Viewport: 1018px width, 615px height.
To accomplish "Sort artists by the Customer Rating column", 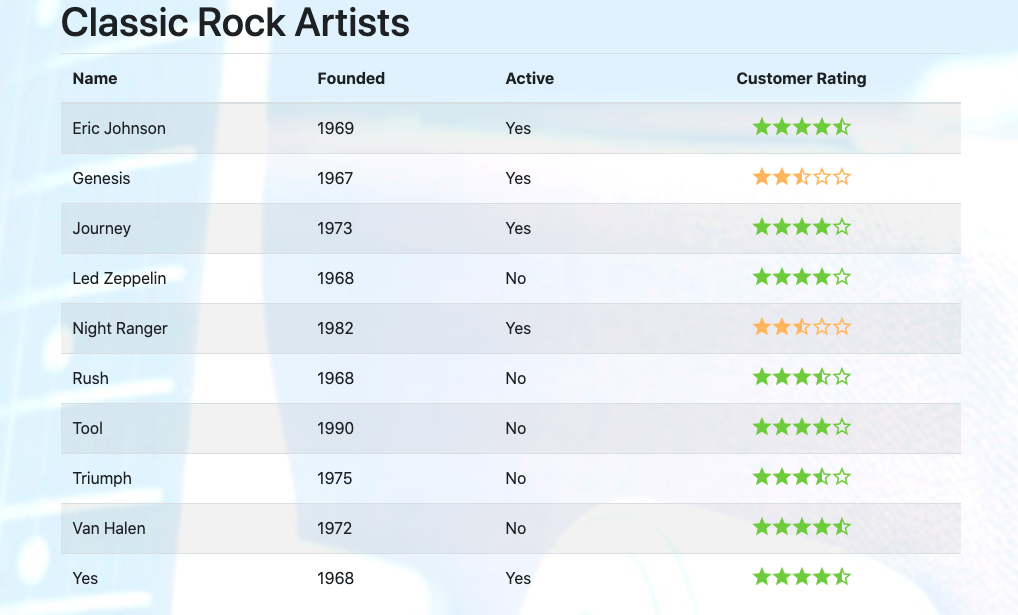I will (x=801, y=78).
